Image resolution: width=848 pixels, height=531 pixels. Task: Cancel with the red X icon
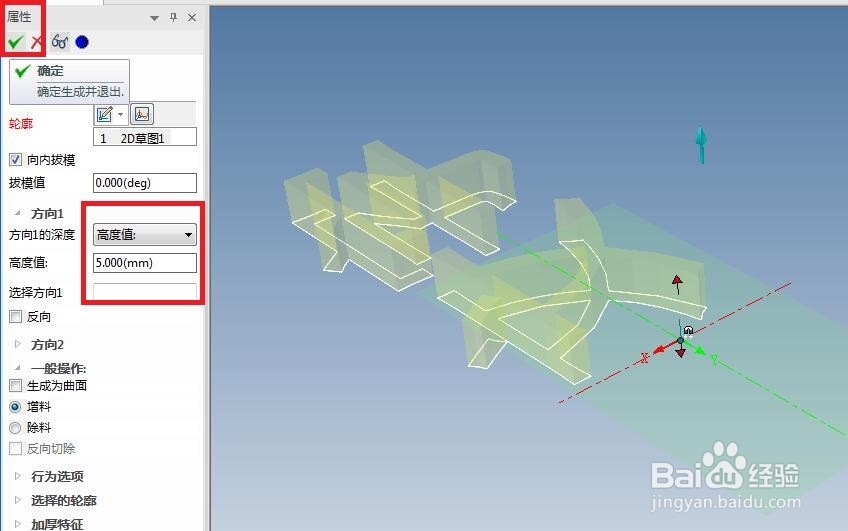point(36,42)
